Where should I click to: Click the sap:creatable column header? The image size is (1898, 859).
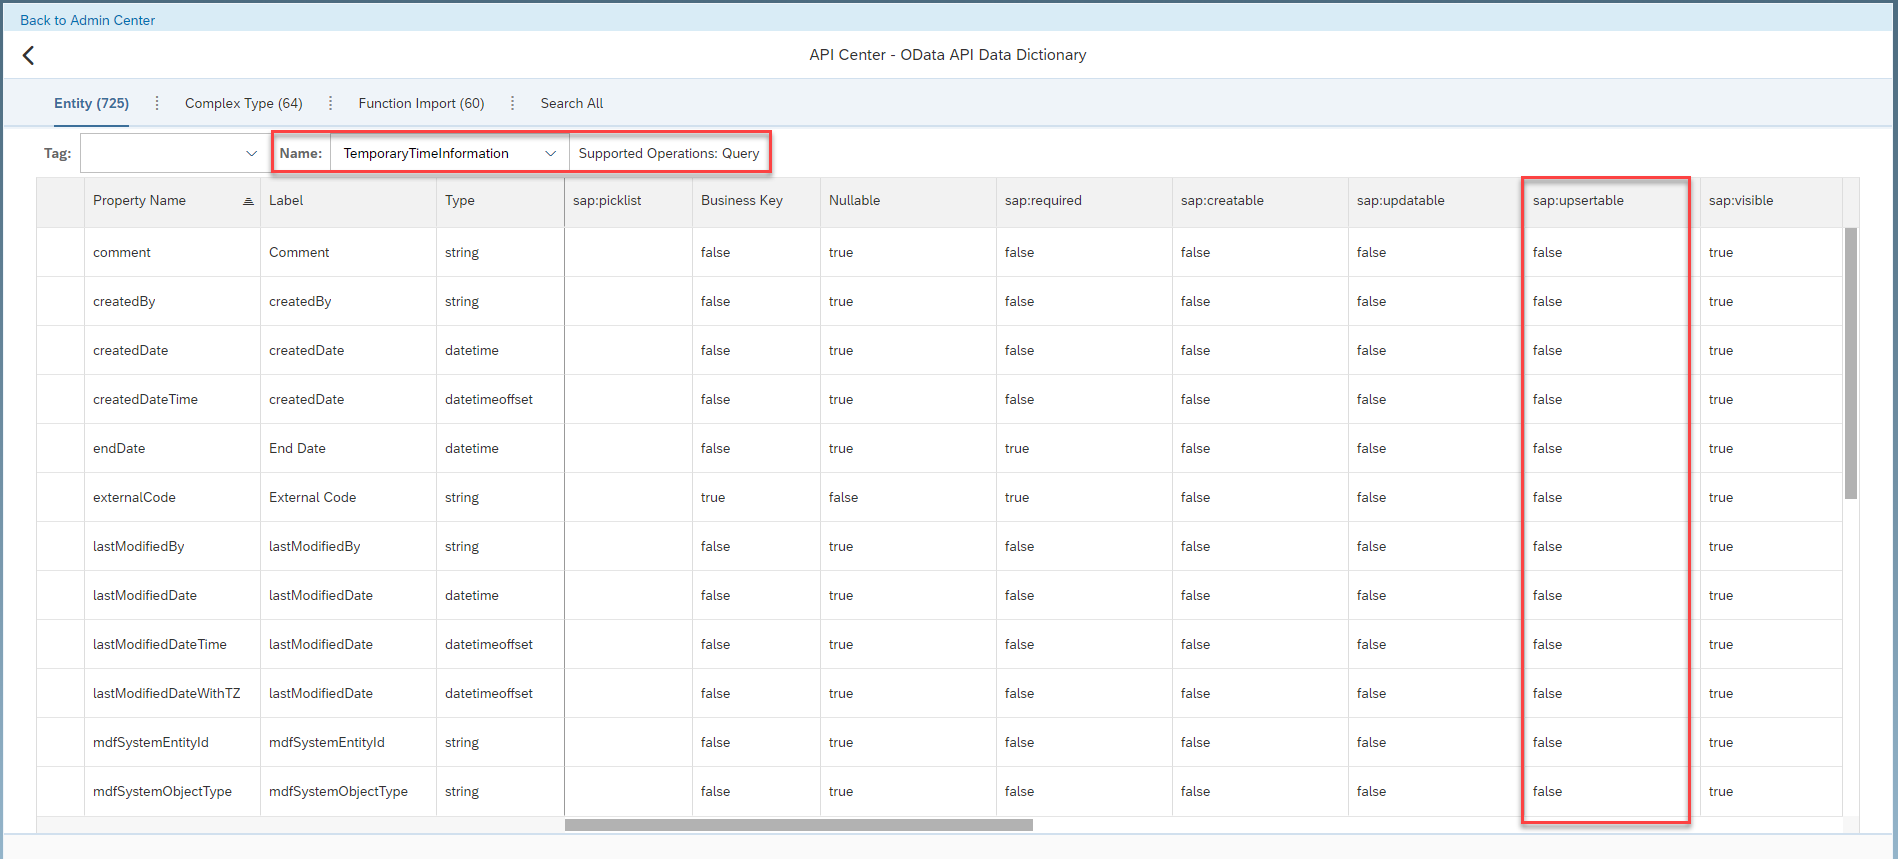tap(1260, 201)
